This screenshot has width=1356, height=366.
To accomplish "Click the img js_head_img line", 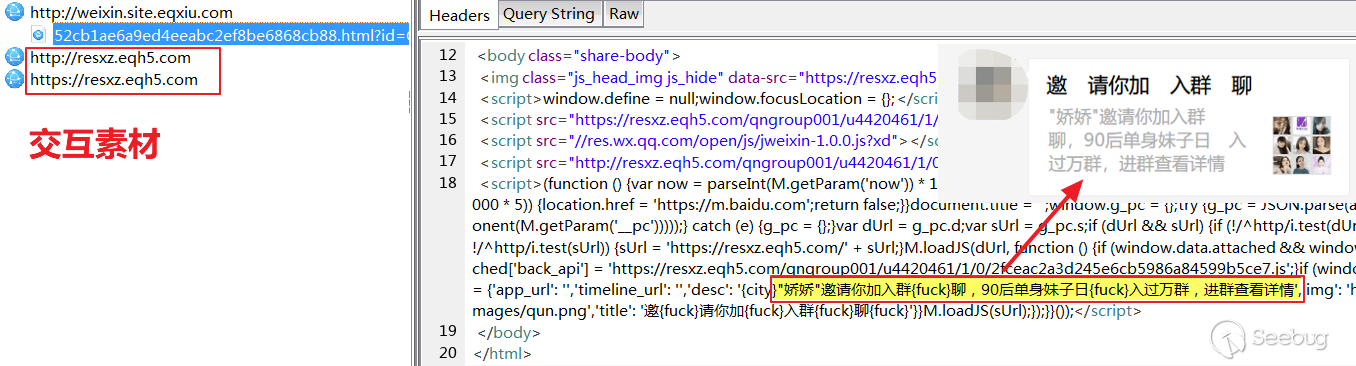I will (x=707, y=77).
